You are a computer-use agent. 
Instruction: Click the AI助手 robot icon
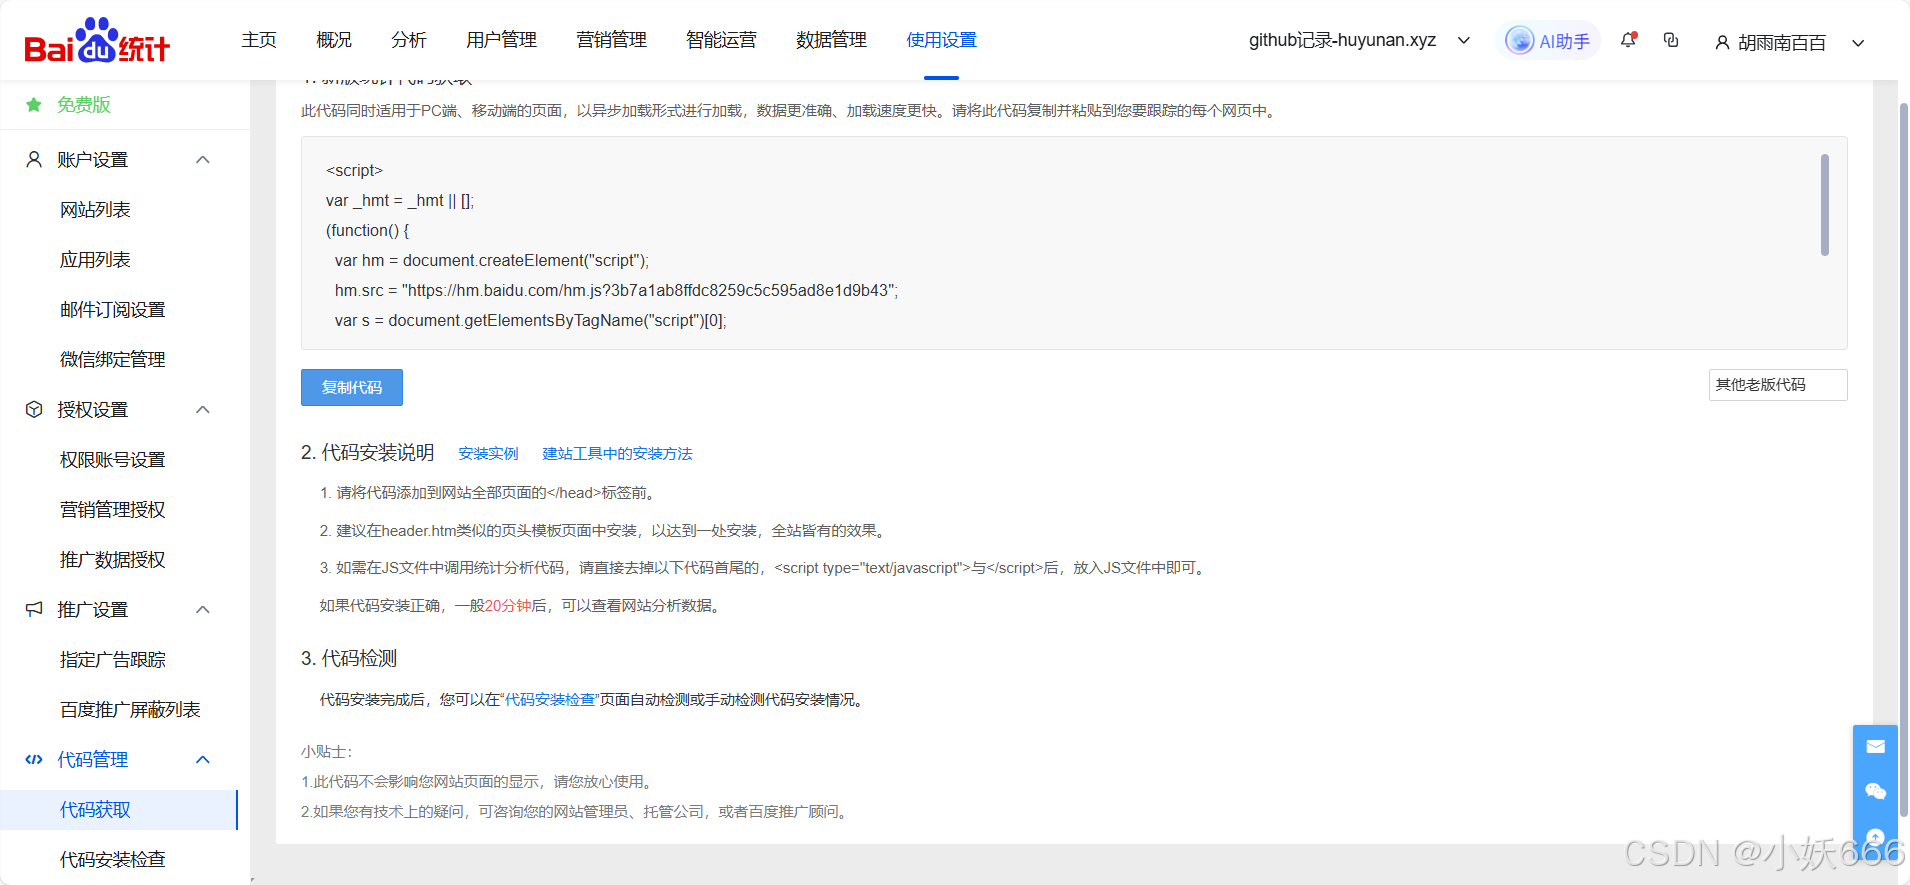point(1520,40)
